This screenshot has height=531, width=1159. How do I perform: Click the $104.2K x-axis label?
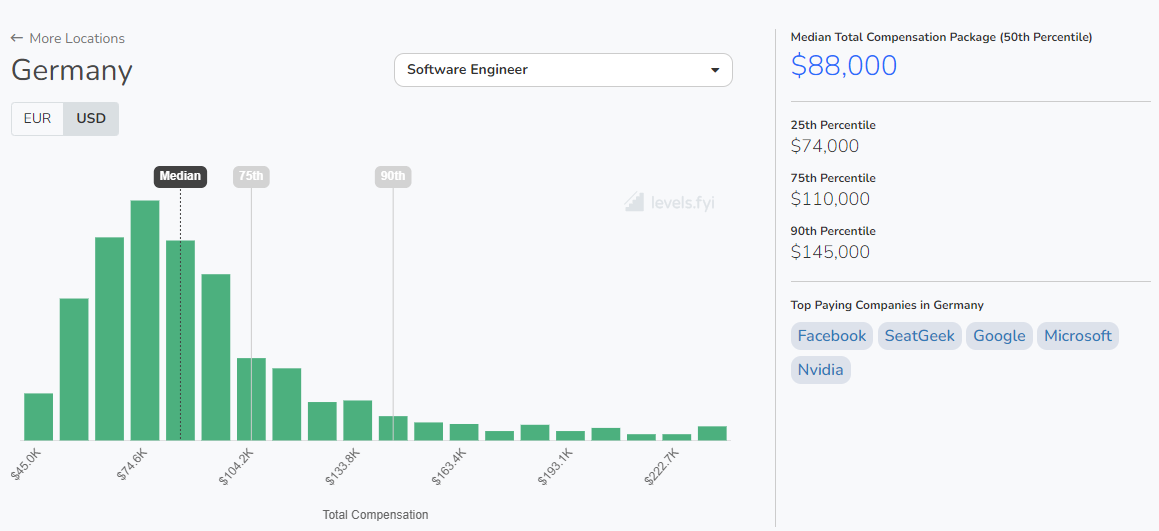point(238,466)
